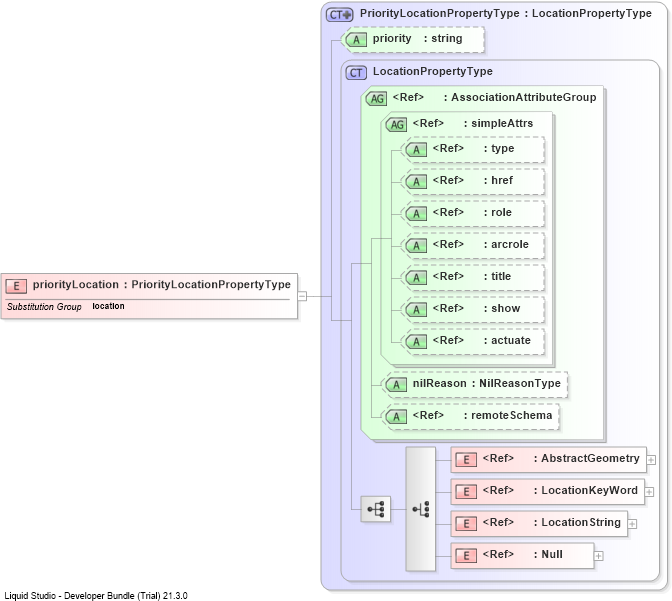672x601 pixels.
Task: Click the E icon of LocationString
Action: point(466,524)
